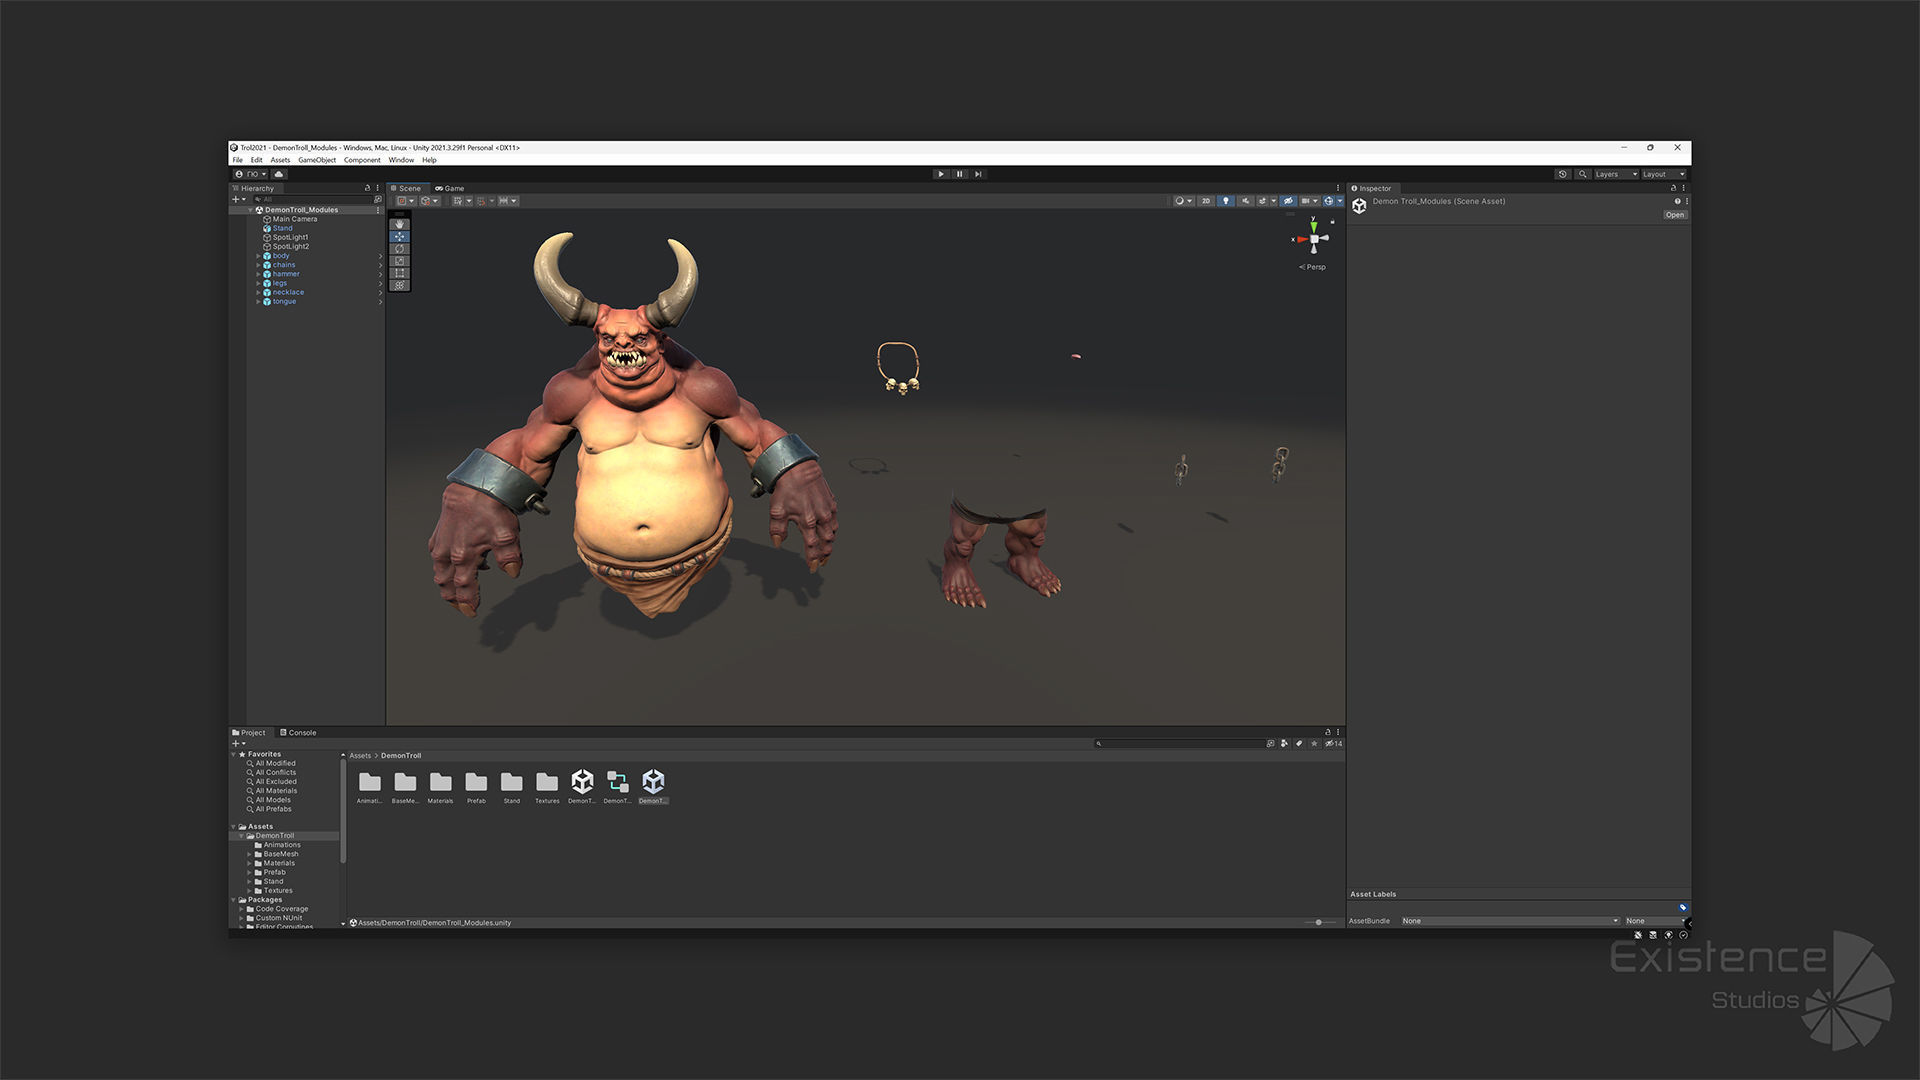Select the combined Transform tool
The height and width of the screenshot is (1080, 1920).
[x=400, y=285]
